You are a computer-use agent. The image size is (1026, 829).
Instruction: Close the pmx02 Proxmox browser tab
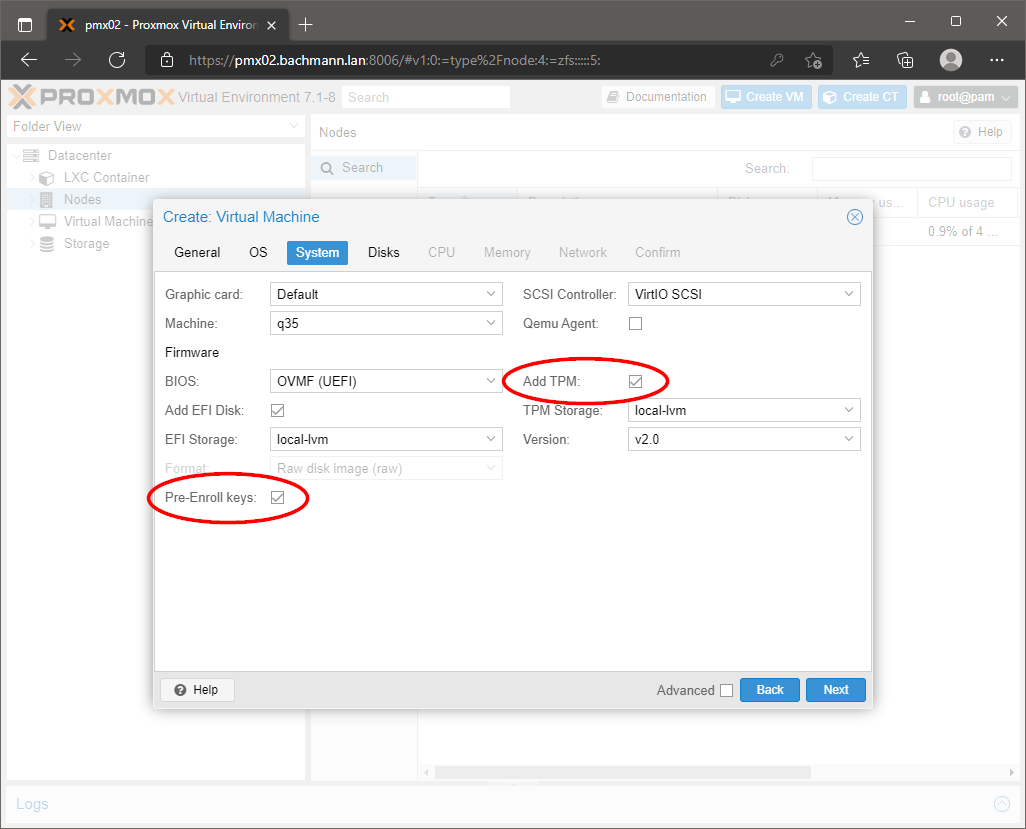(272, 26)
